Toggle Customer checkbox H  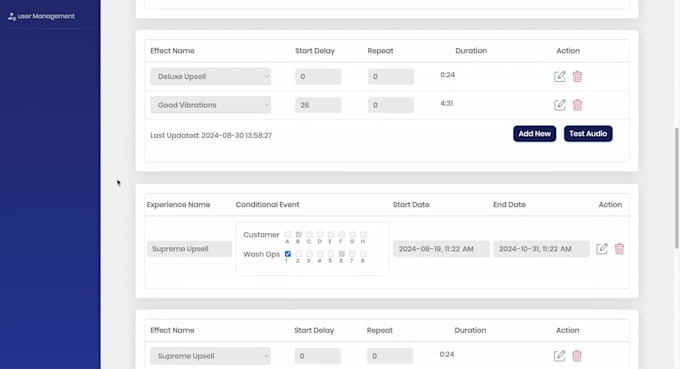tap(363, 235)
